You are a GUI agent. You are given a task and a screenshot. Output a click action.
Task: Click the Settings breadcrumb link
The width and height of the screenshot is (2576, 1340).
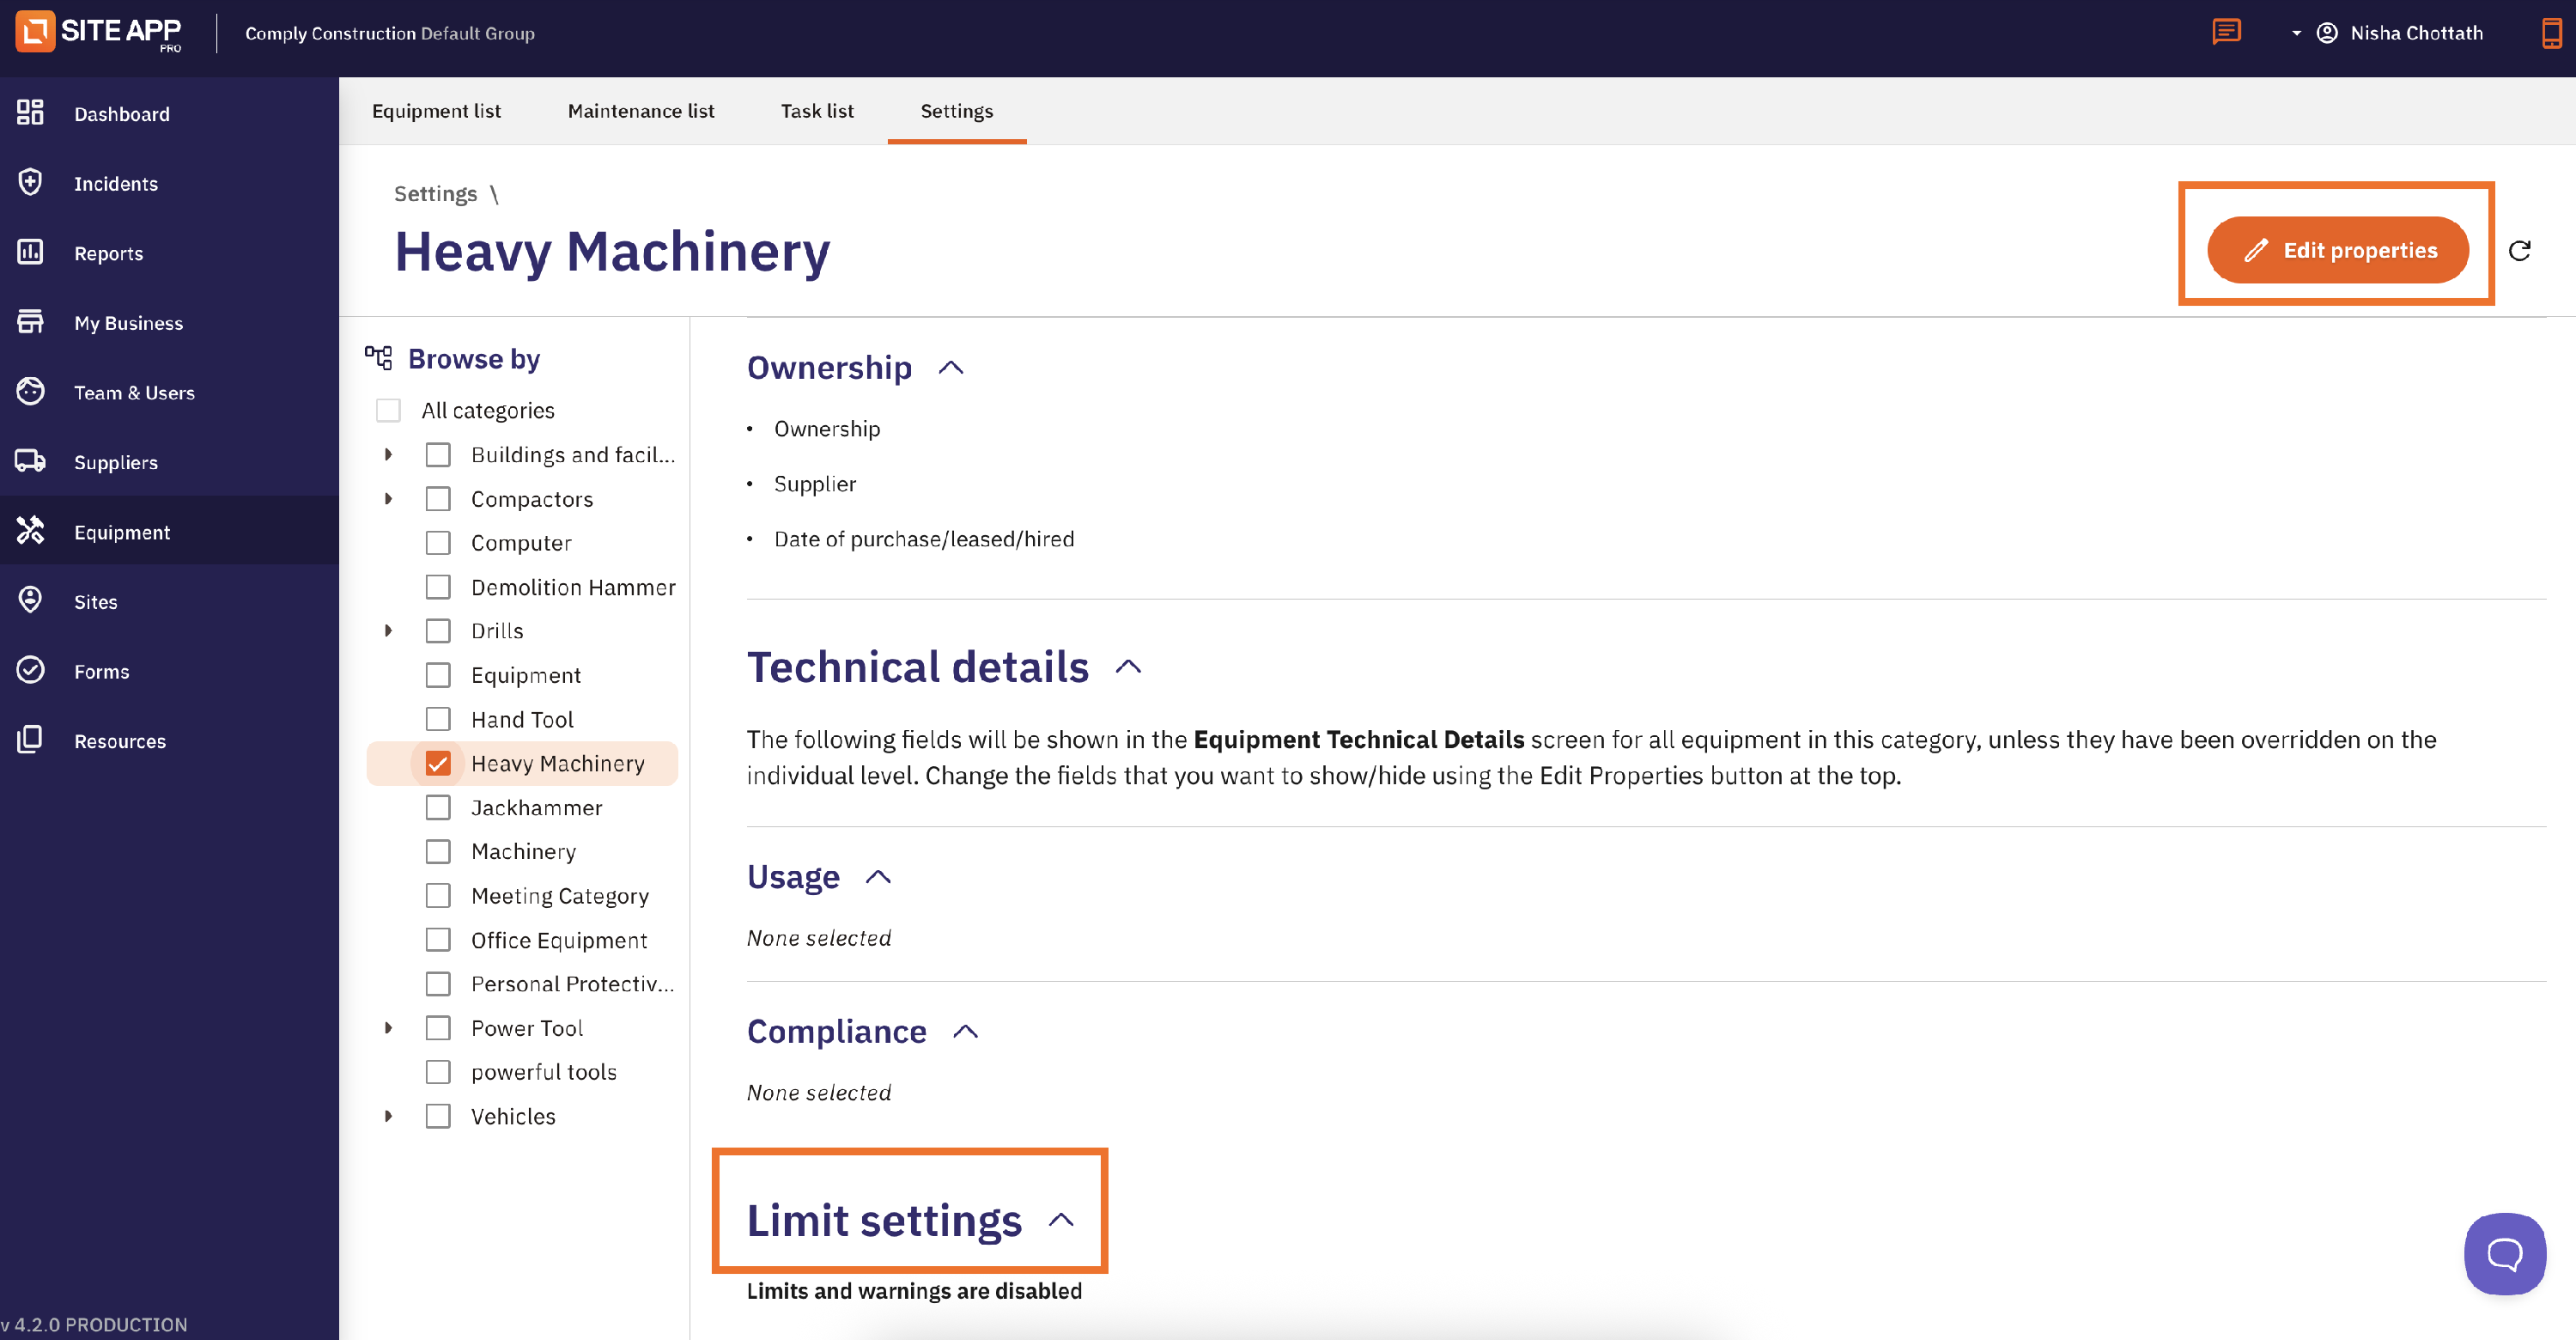(435, 194)
